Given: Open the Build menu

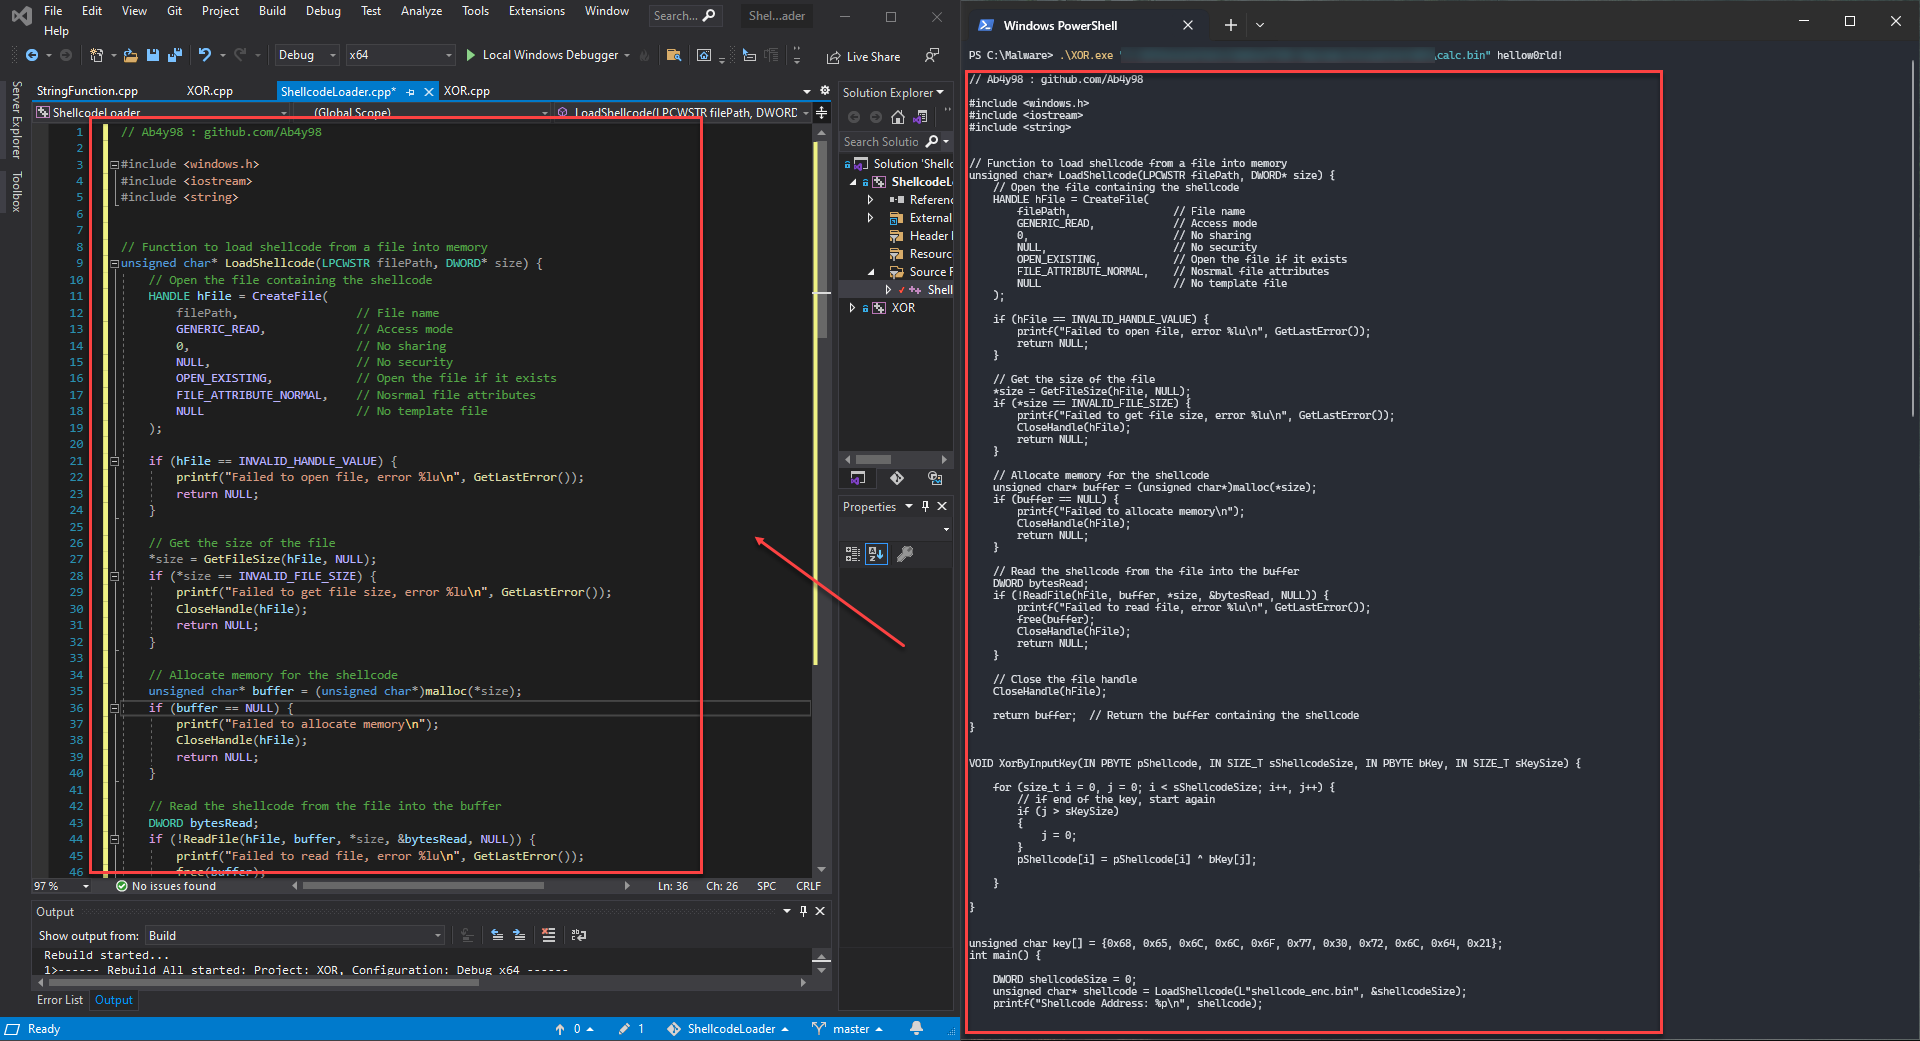Looking at the screenshot, I should (272, 11).
